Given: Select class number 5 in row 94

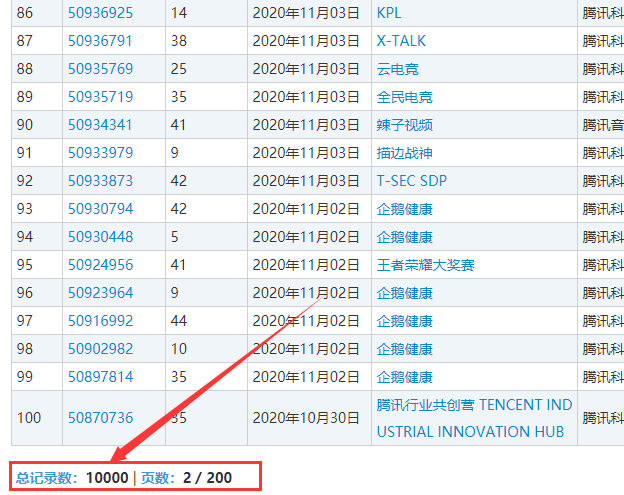Looking at the screenshot, I should 175,237.
